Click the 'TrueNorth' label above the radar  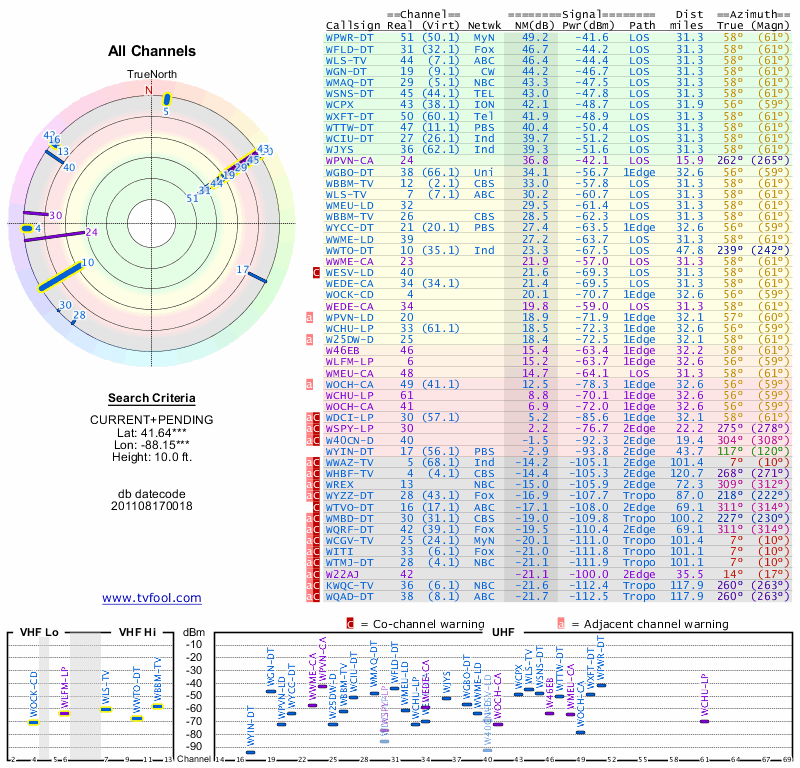(x=152, y=75)
